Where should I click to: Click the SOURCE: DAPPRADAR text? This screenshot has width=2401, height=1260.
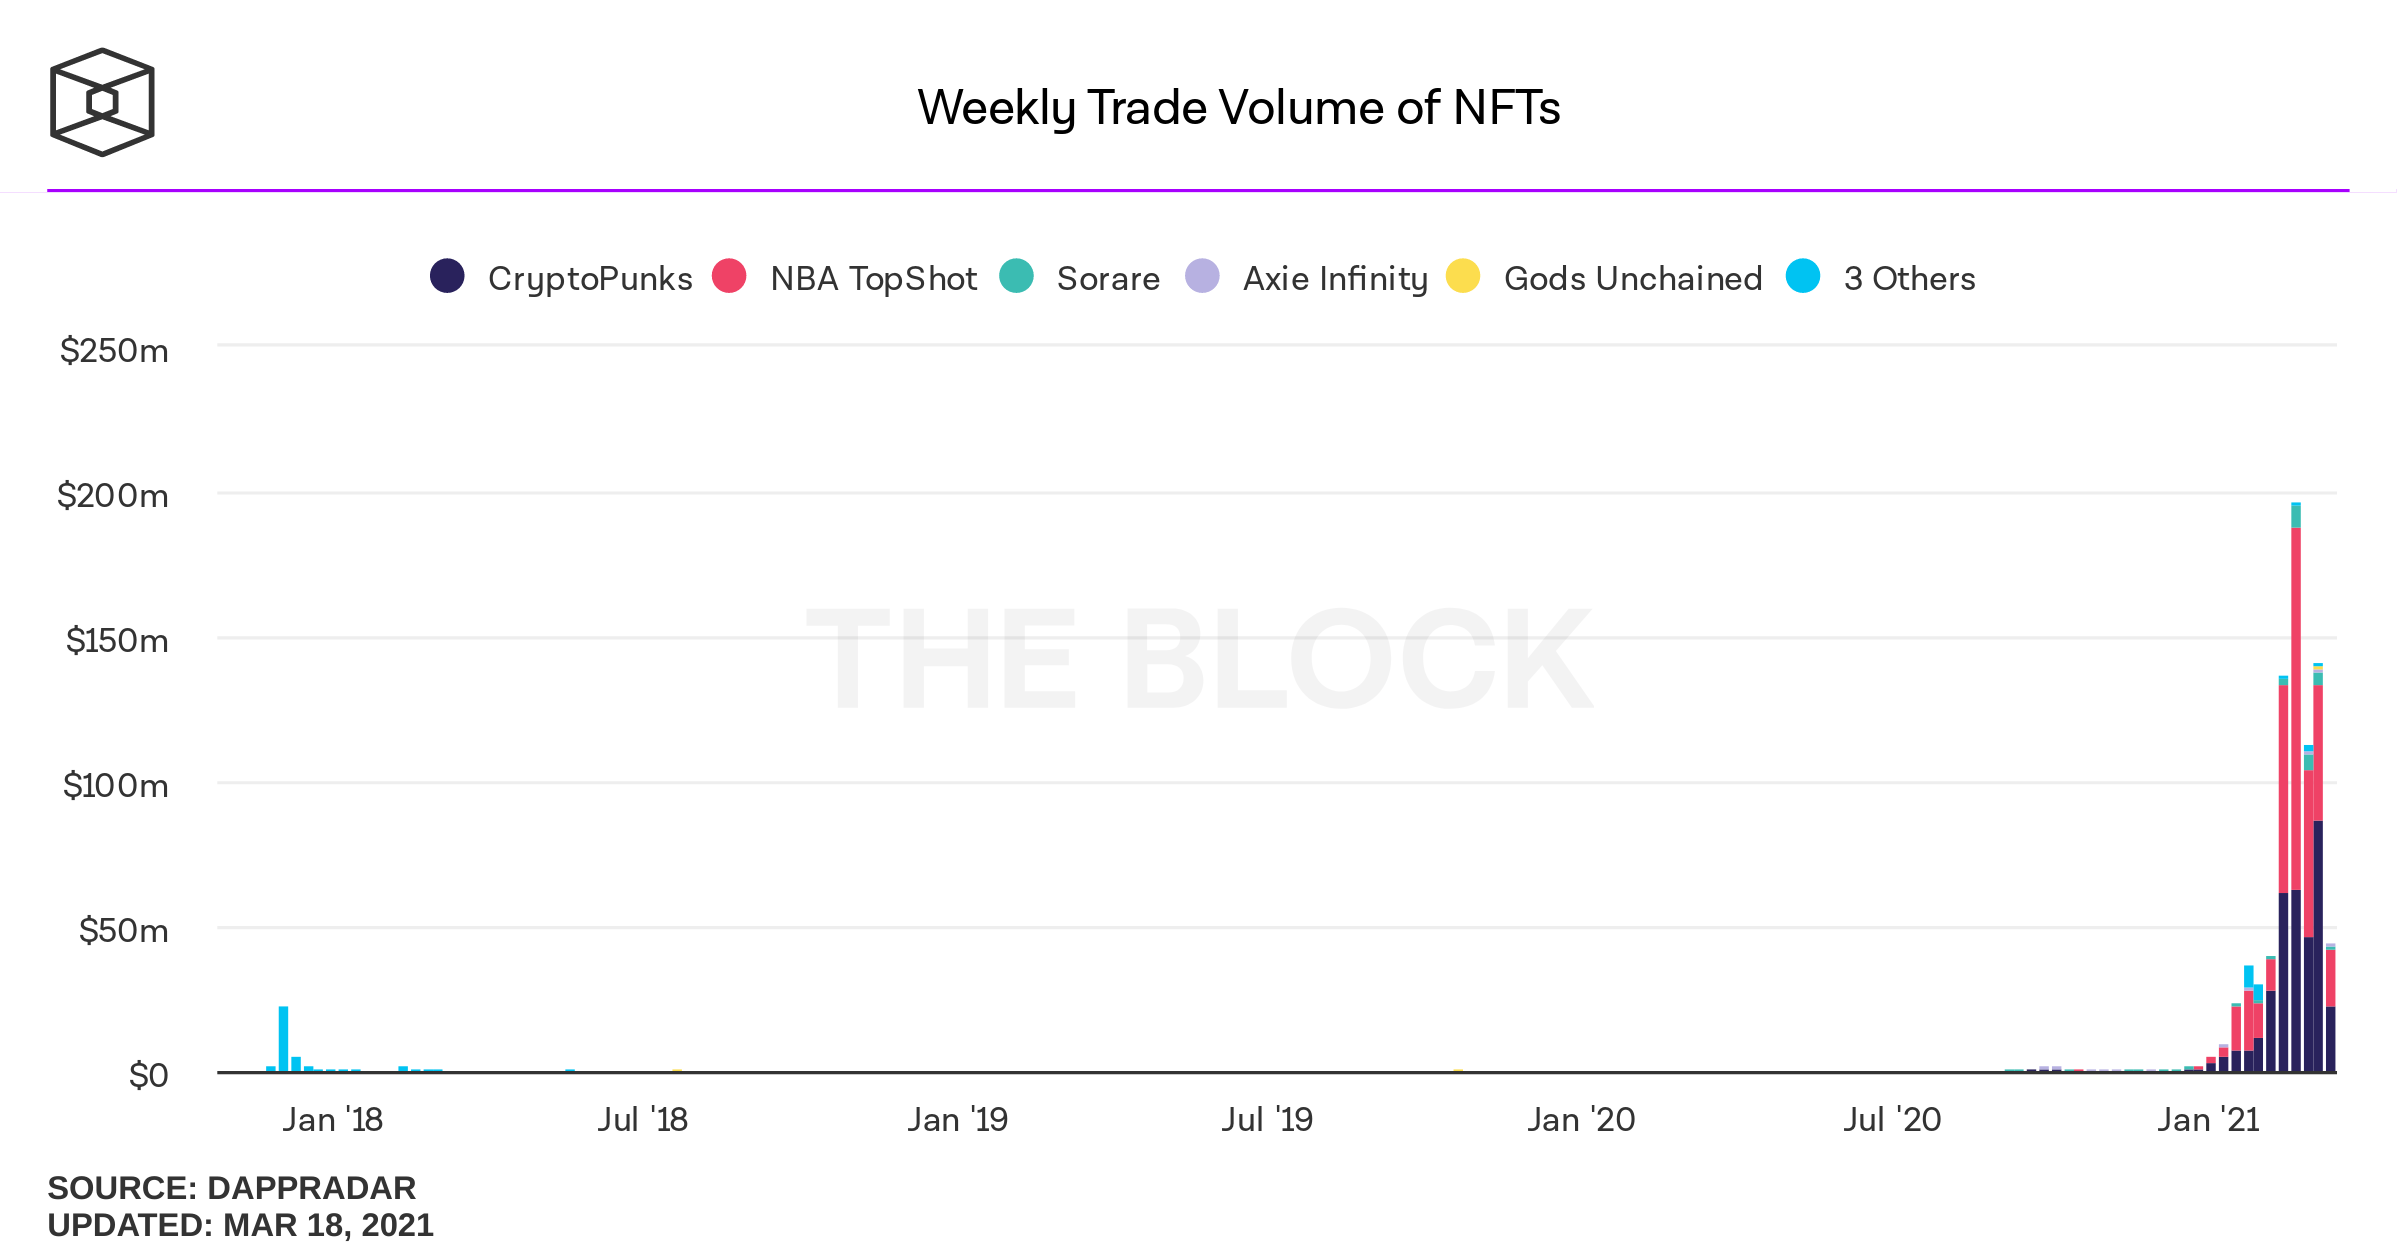tap(231, 1188)
